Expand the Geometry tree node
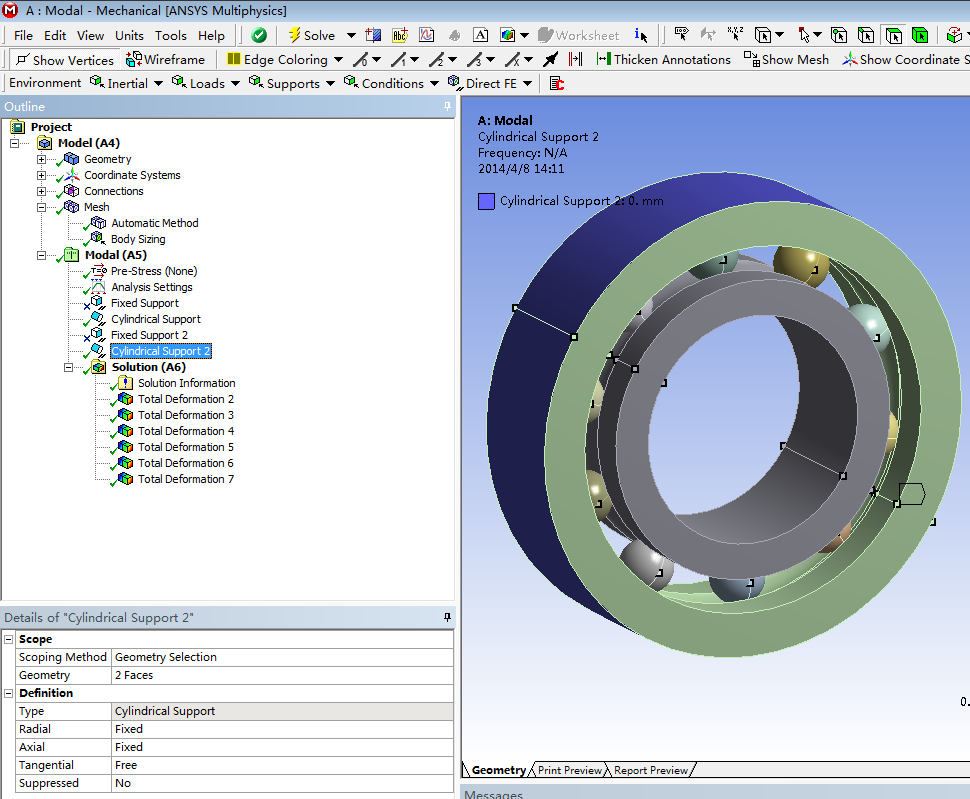The width and height of the screenshot is (970, 799). coord(41,159)
